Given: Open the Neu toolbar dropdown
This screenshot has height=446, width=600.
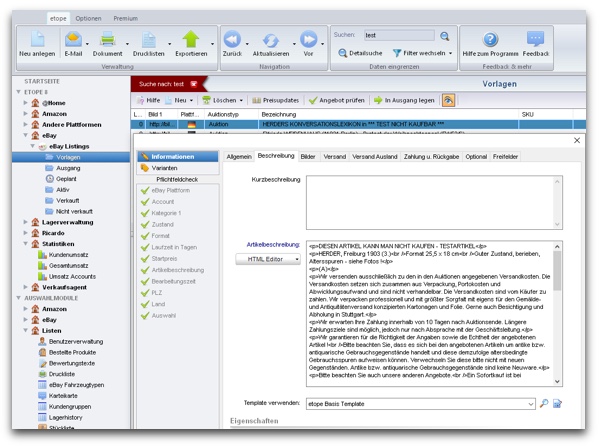Looking at the screenshot, I should (x=179, y=100).
